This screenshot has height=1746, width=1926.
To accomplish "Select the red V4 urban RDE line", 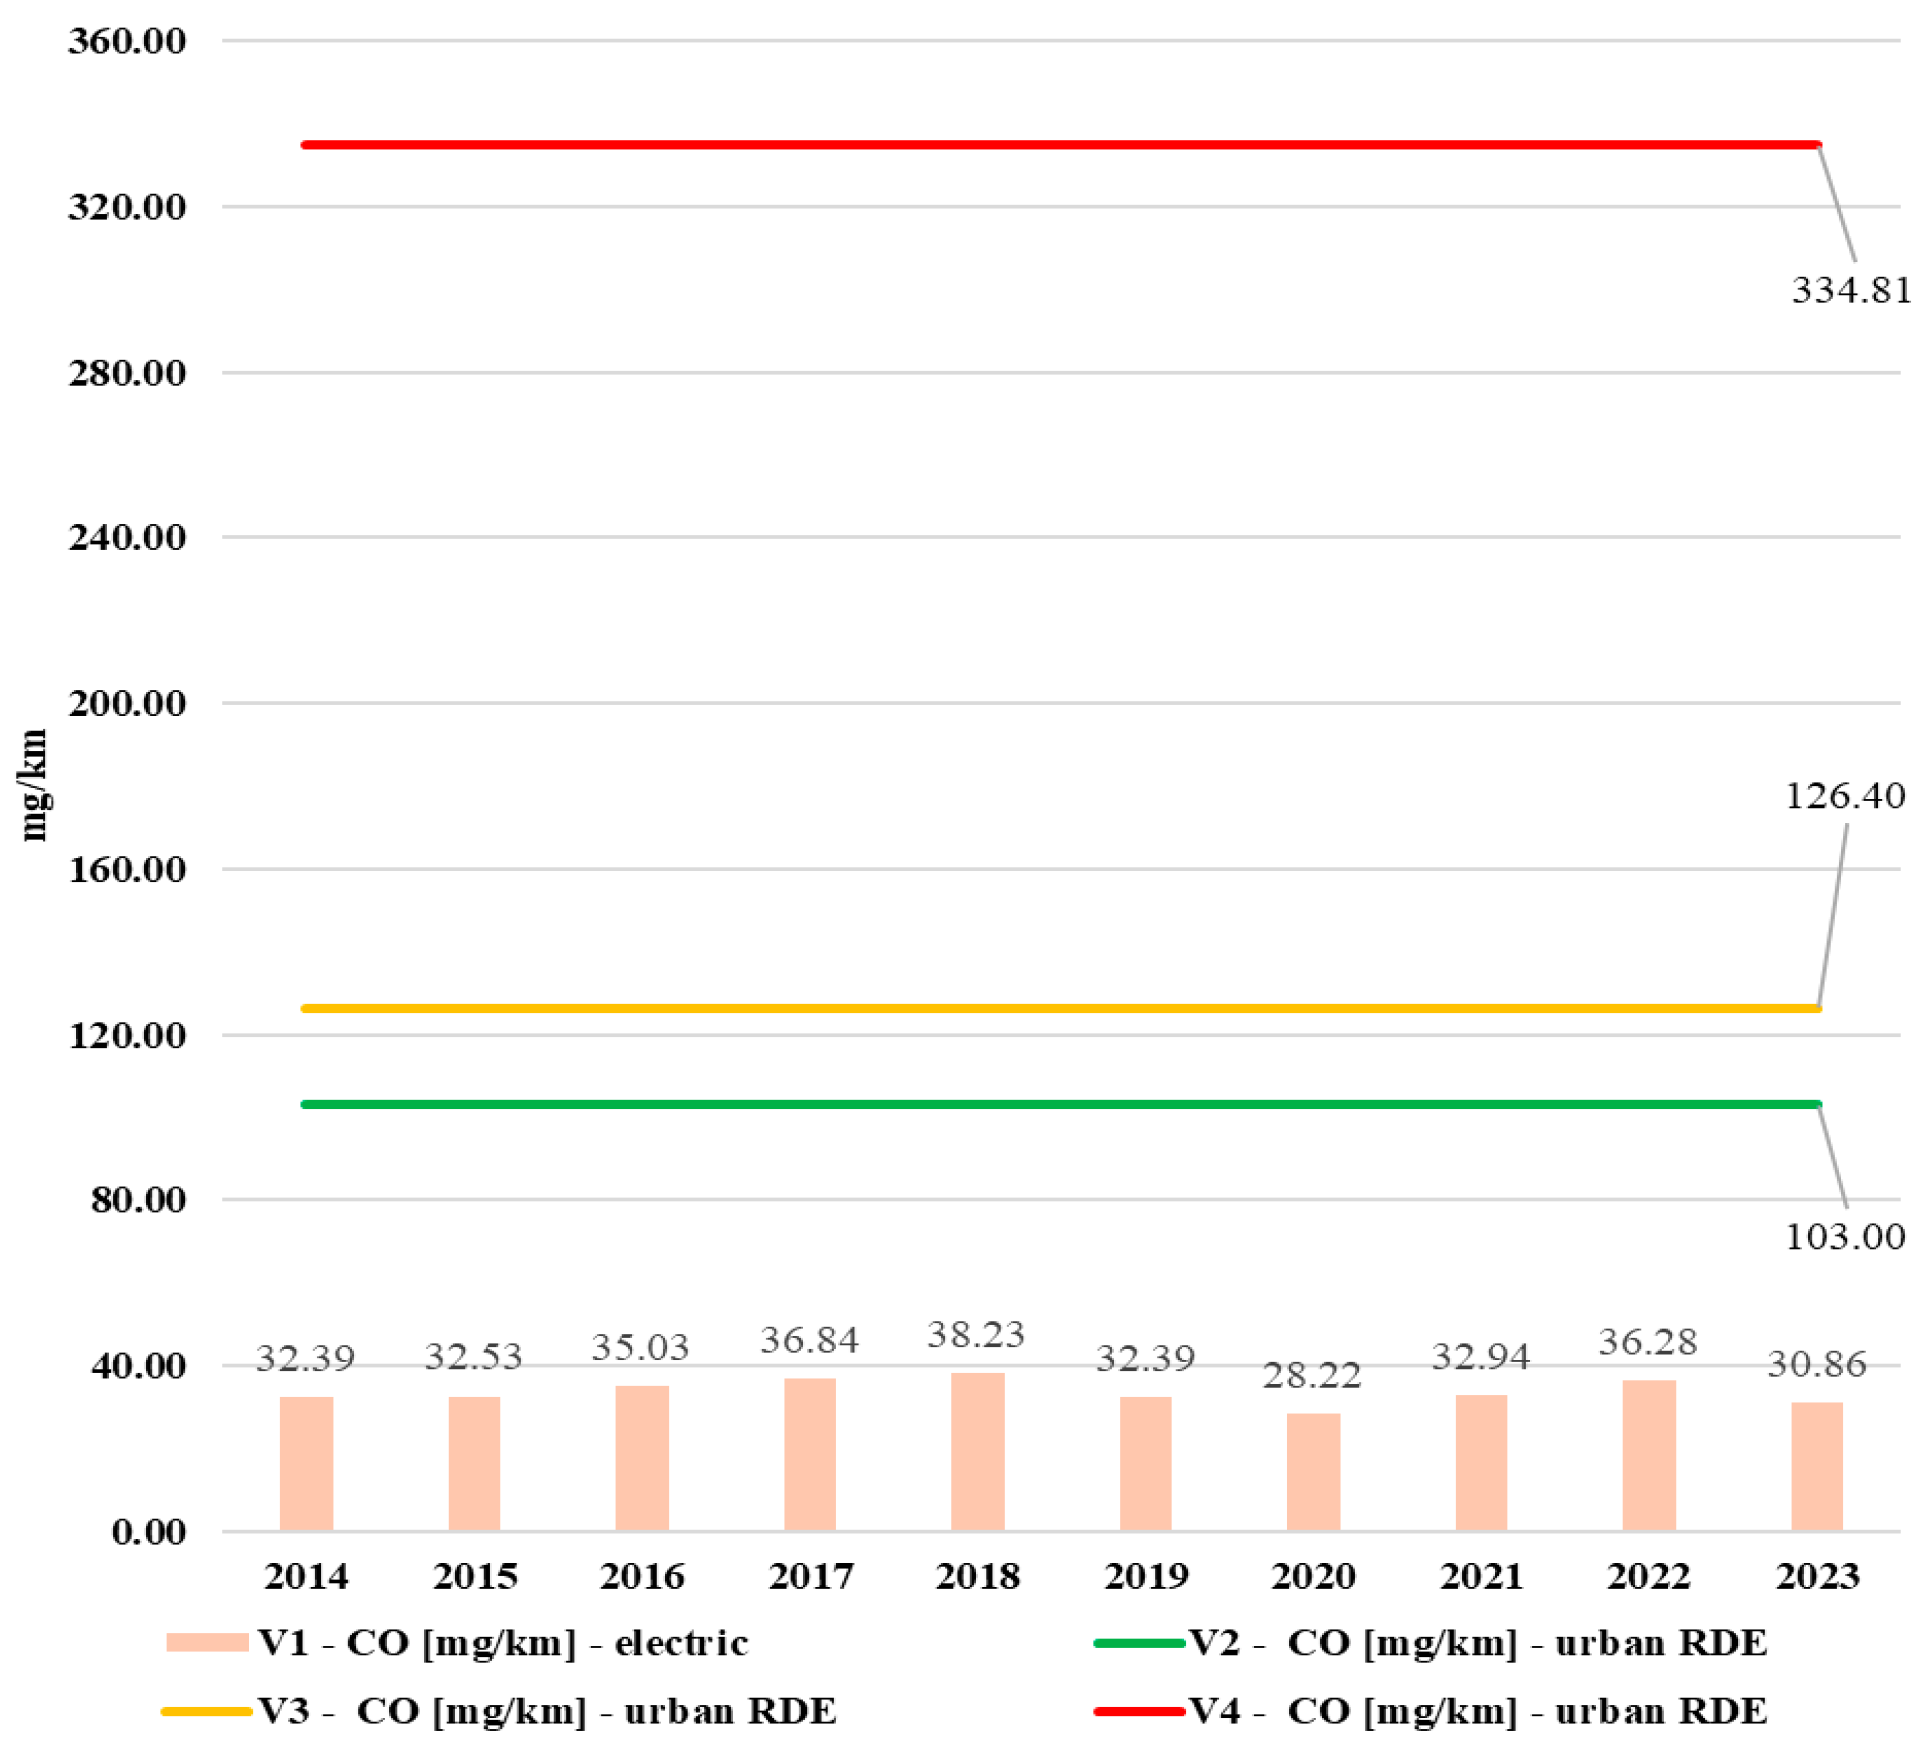I will point(1060,145).
